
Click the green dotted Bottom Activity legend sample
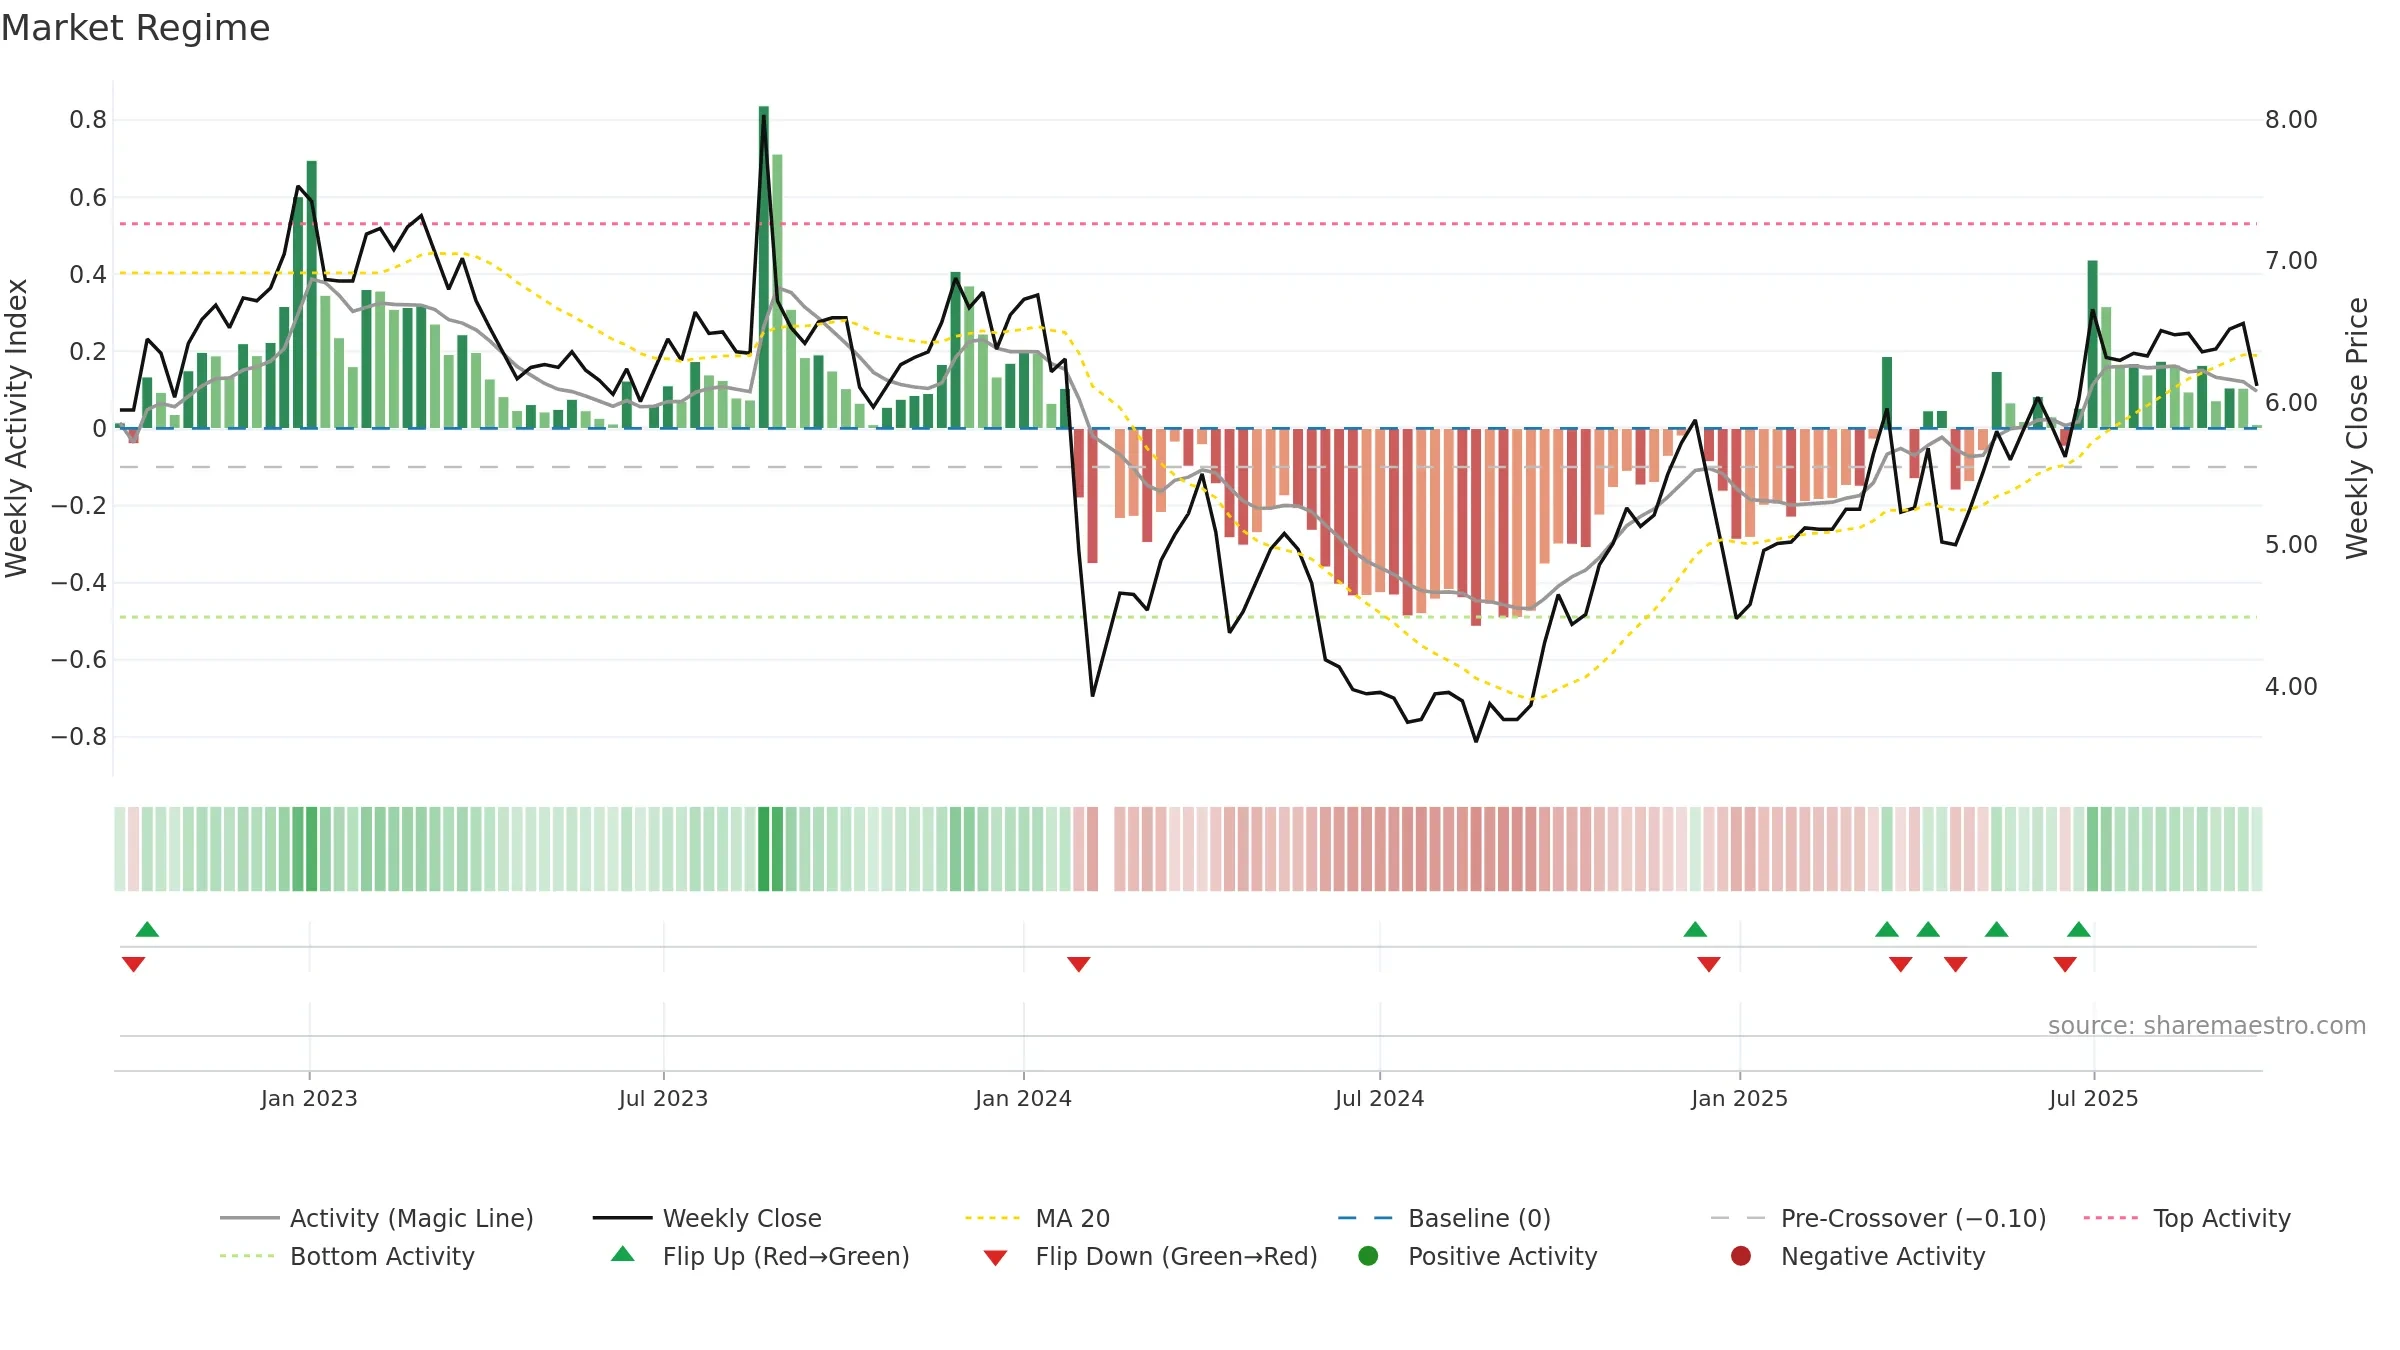[x=250, y=1256]
